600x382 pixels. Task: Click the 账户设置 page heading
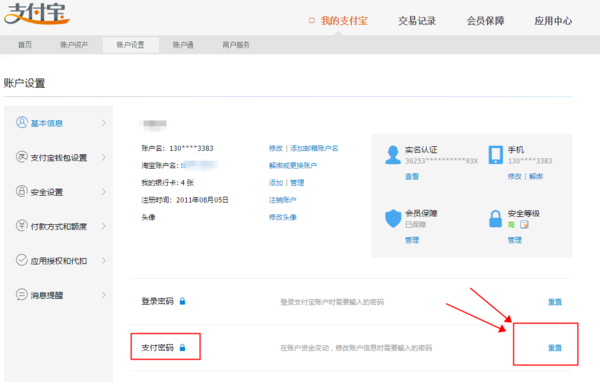24,83
